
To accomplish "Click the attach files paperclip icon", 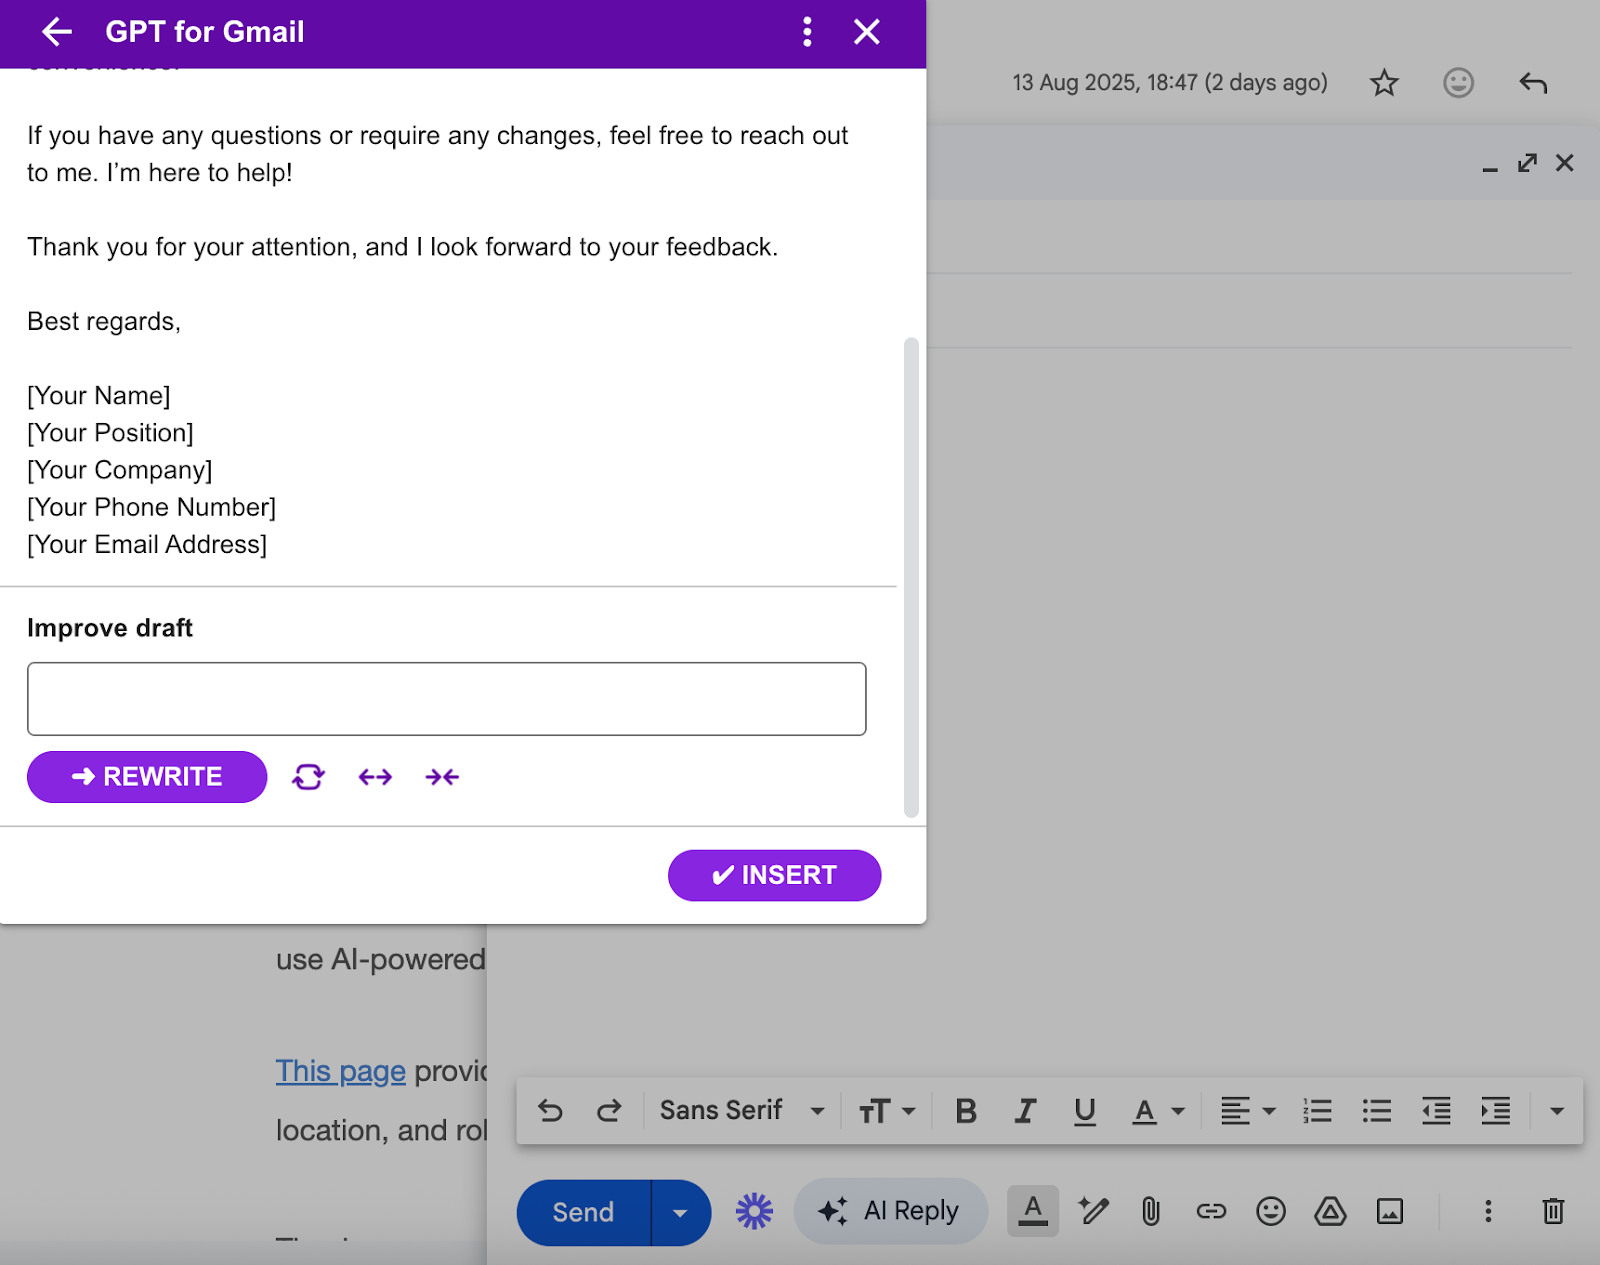I will point(1151,1212).
